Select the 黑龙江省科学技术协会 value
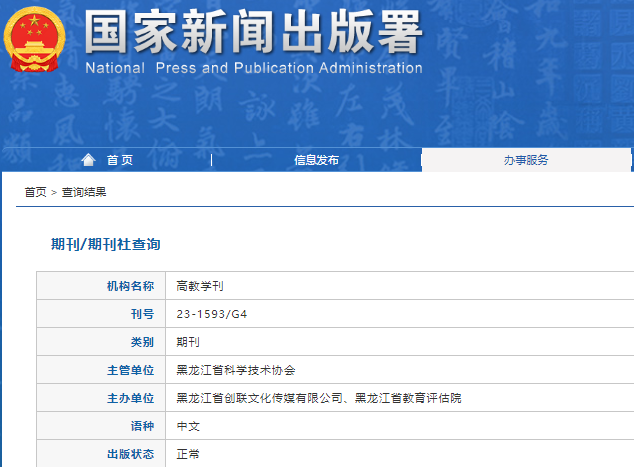Image resolution: width=634 pixels, height=467 pixels. coord(236,370)
